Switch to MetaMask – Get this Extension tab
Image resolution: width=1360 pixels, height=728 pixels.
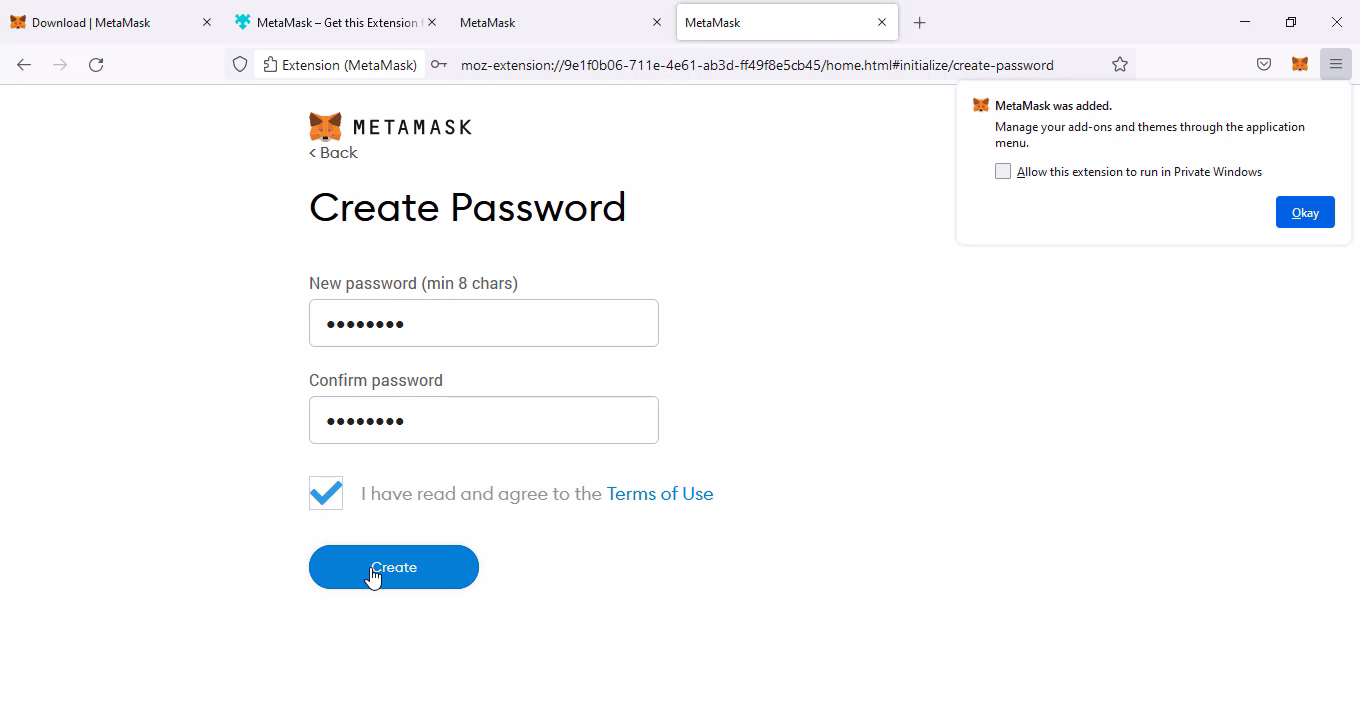coord(330,22)
